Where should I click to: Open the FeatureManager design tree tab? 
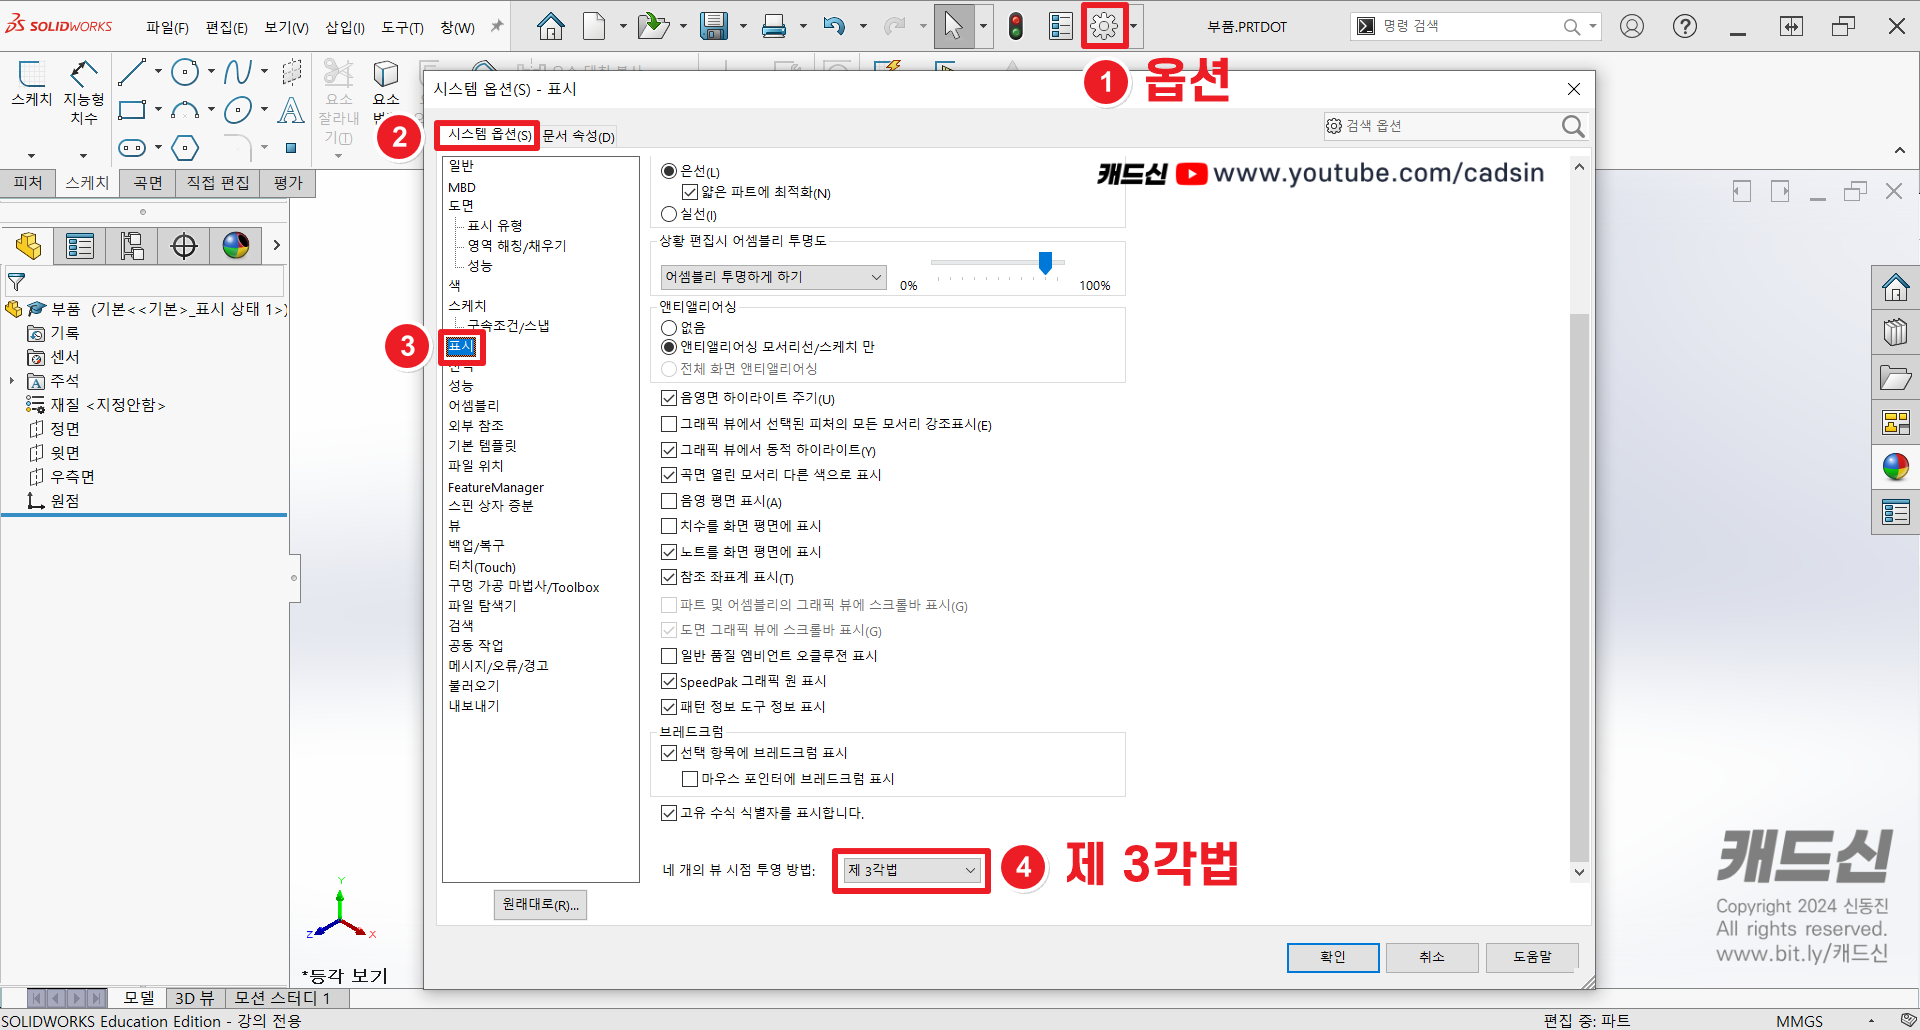click(x=28, y=246)
